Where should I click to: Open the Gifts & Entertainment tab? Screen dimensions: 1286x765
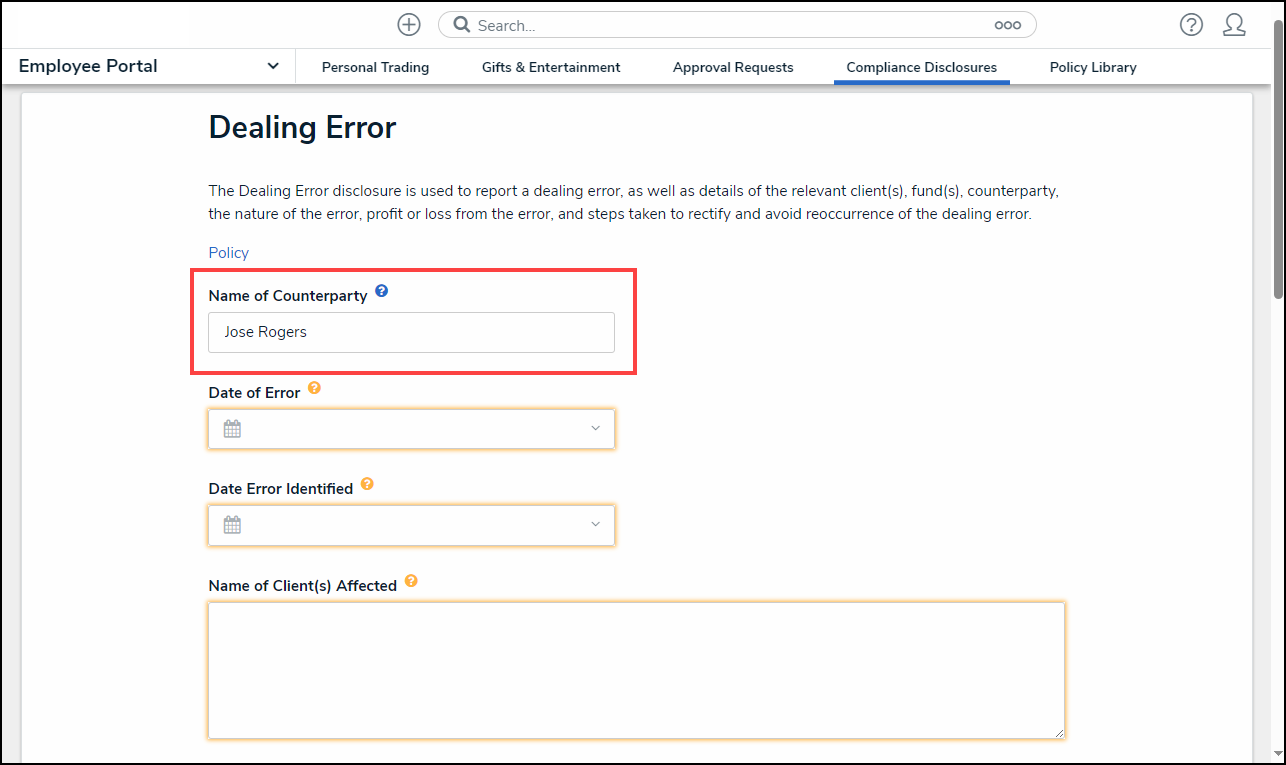click(551, 67)
